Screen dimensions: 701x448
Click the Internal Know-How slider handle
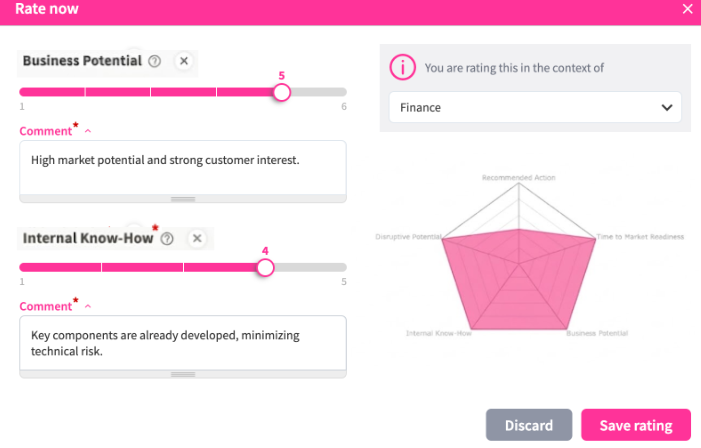(x=265, y=267)
